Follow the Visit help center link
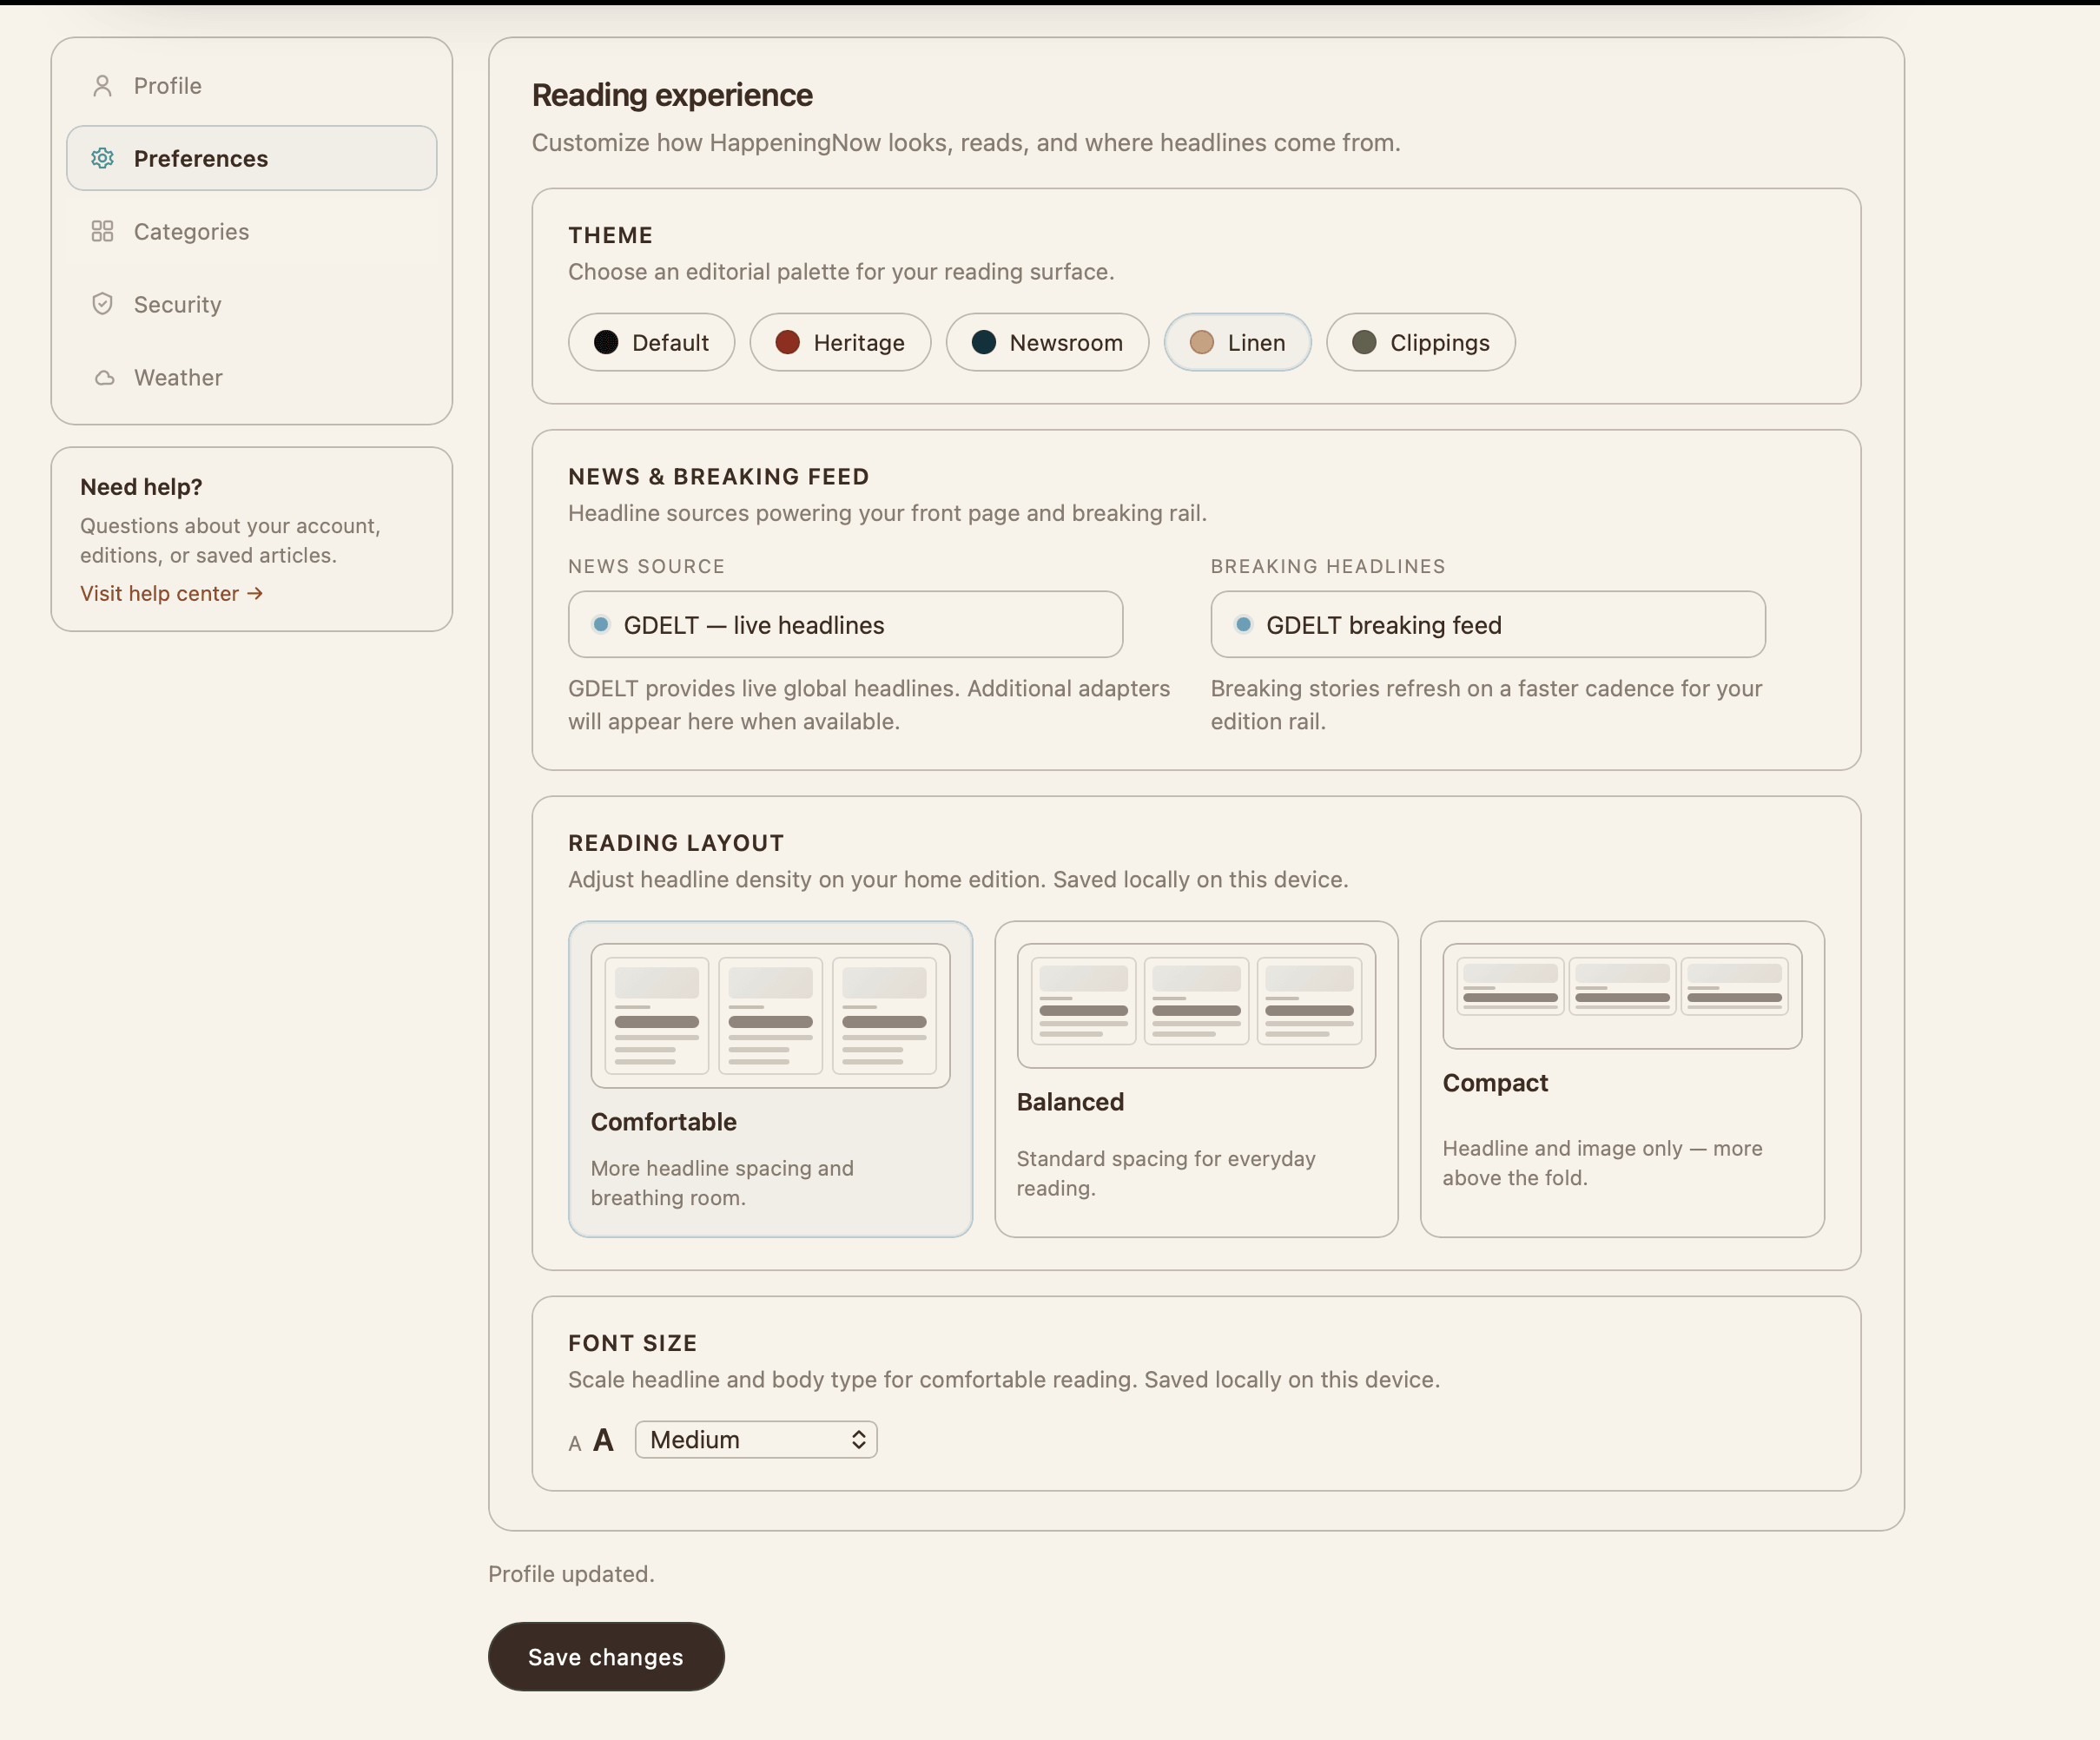 [x=172, y=594]
